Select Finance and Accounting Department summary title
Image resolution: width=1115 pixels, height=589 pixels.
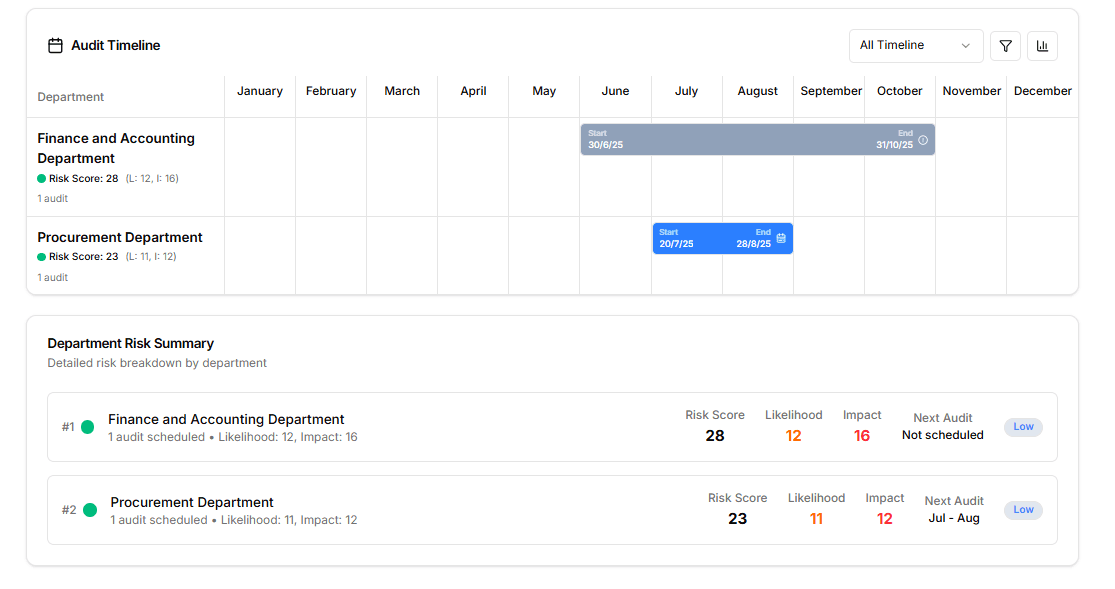226,419
